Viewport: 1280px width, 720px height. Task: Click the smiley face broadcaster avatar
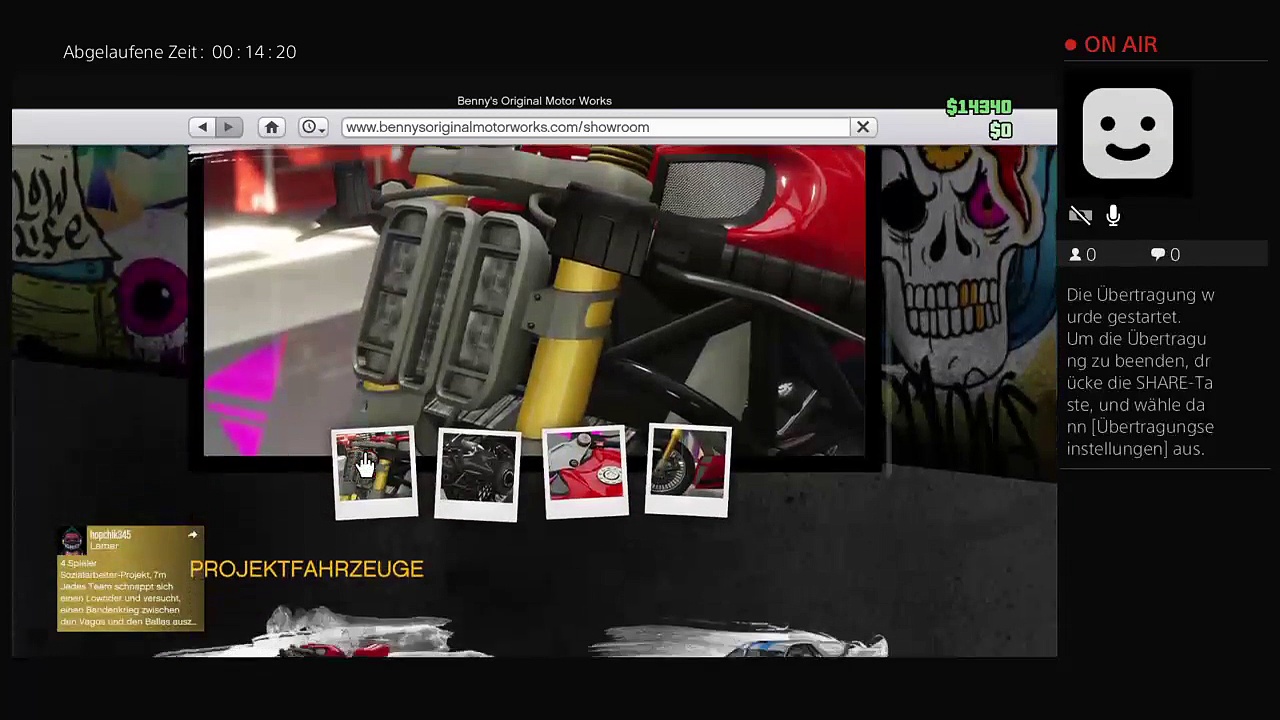(1127, 133)
